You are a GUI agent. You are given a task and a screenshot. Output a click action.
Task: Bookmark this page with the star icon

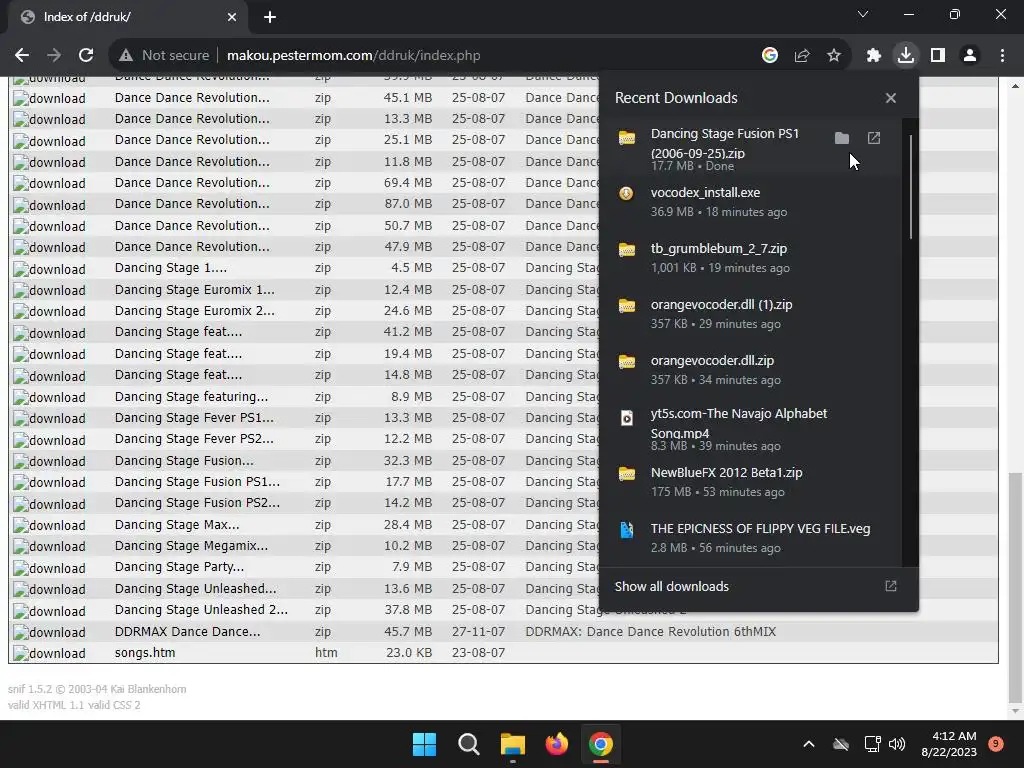pos(834,56)
